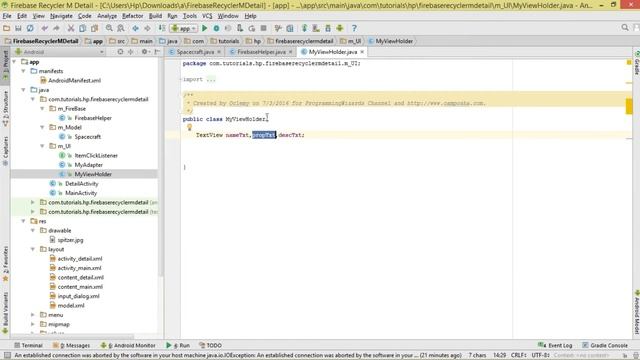Select content_detail.xml layout file
The image size is (640, 360).
click(x=76, y=278)
